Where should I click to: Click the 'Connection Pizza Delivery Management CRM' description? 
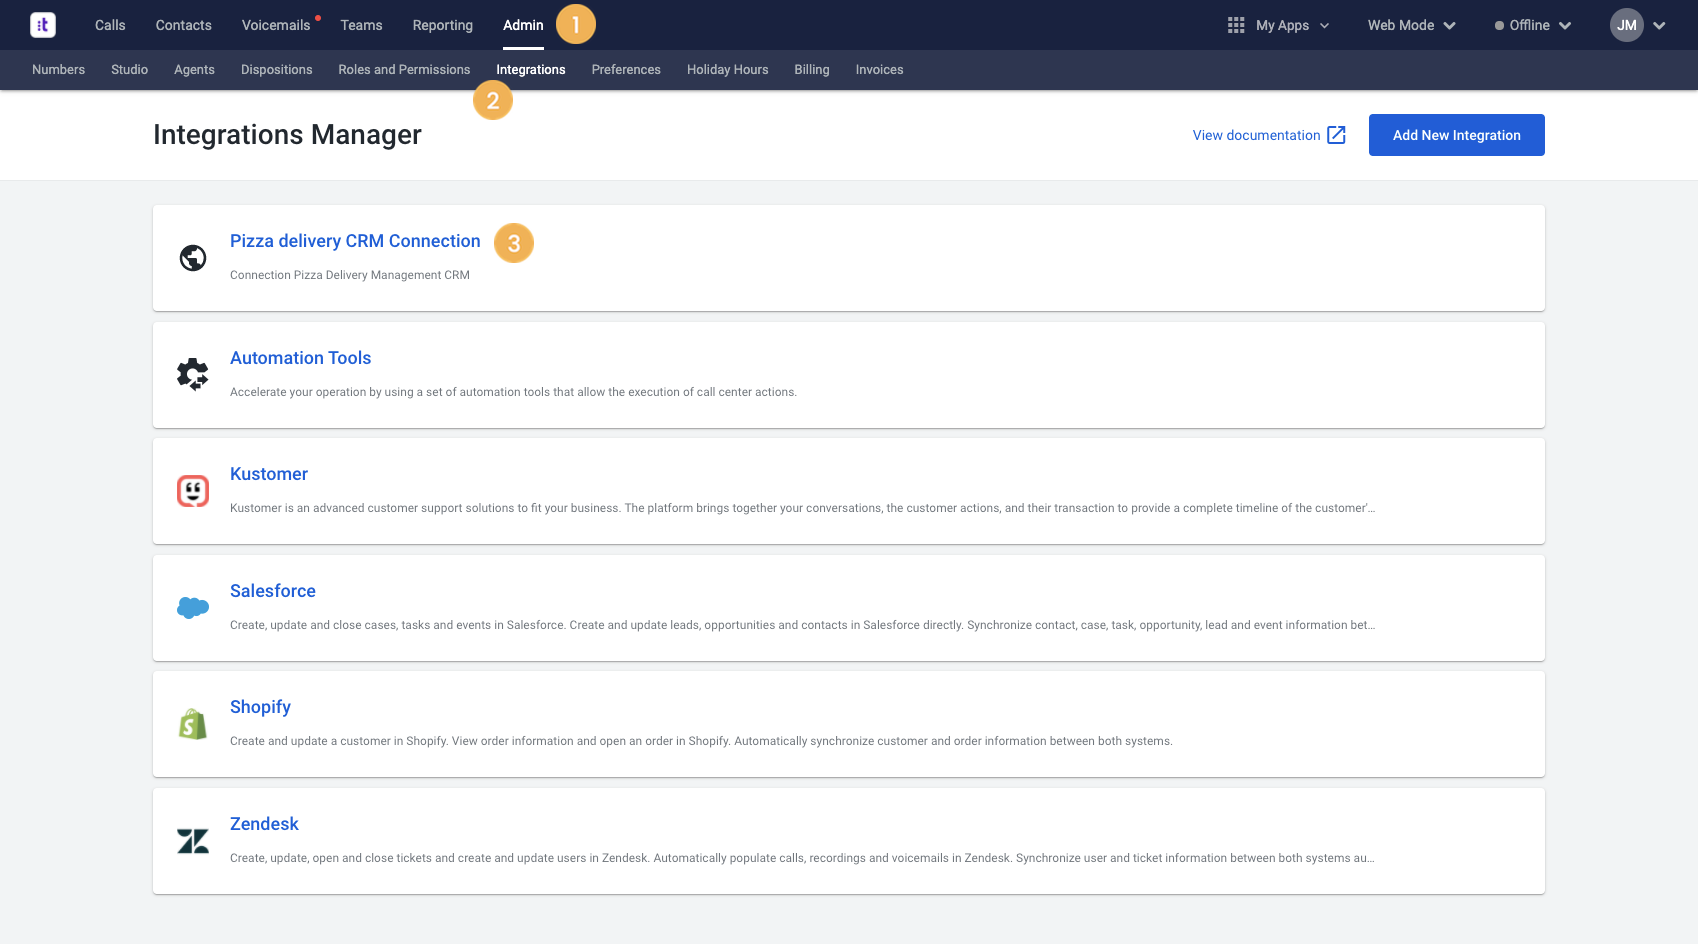click(350, 275)
